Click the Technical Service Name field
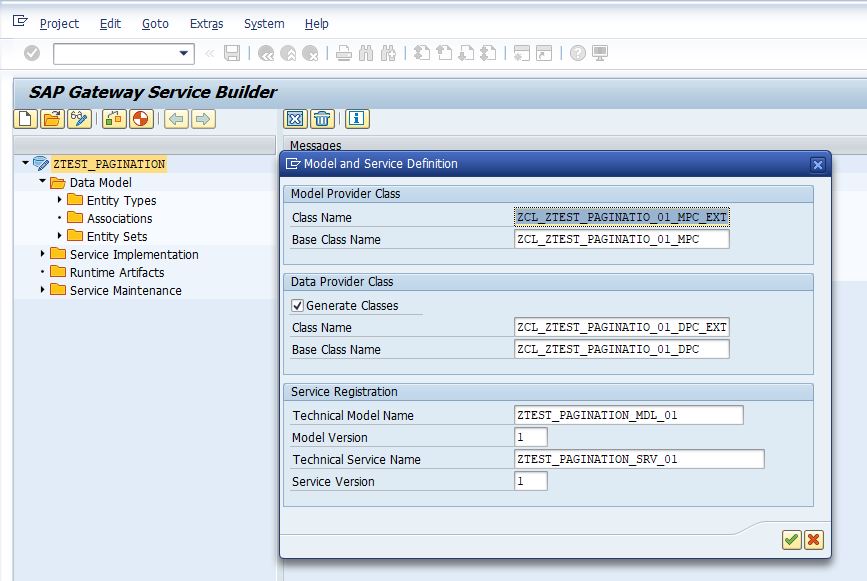This screenshot has height=581, width=867. pos(639,459)
